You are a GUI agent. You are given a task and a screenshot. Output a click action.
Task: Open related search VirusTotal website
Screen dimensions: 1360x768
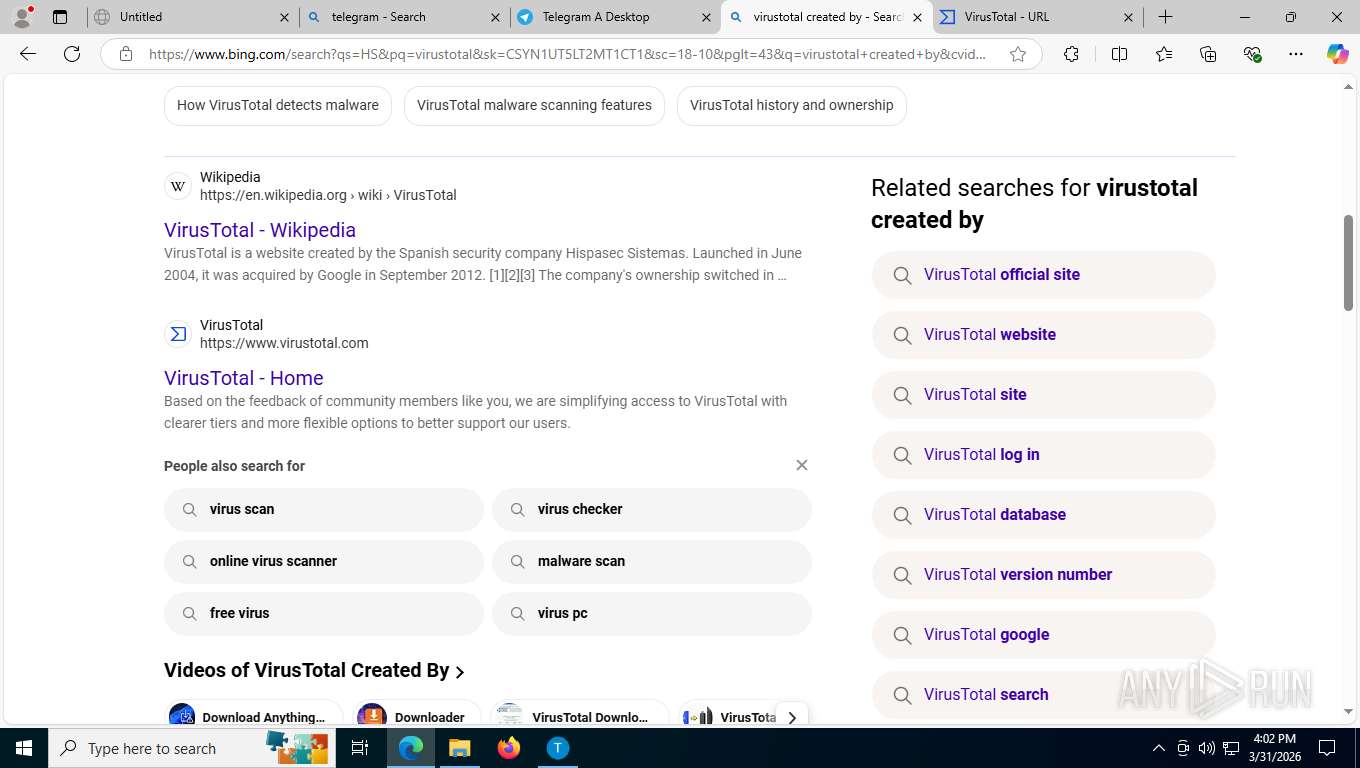tap(1044, 335)
